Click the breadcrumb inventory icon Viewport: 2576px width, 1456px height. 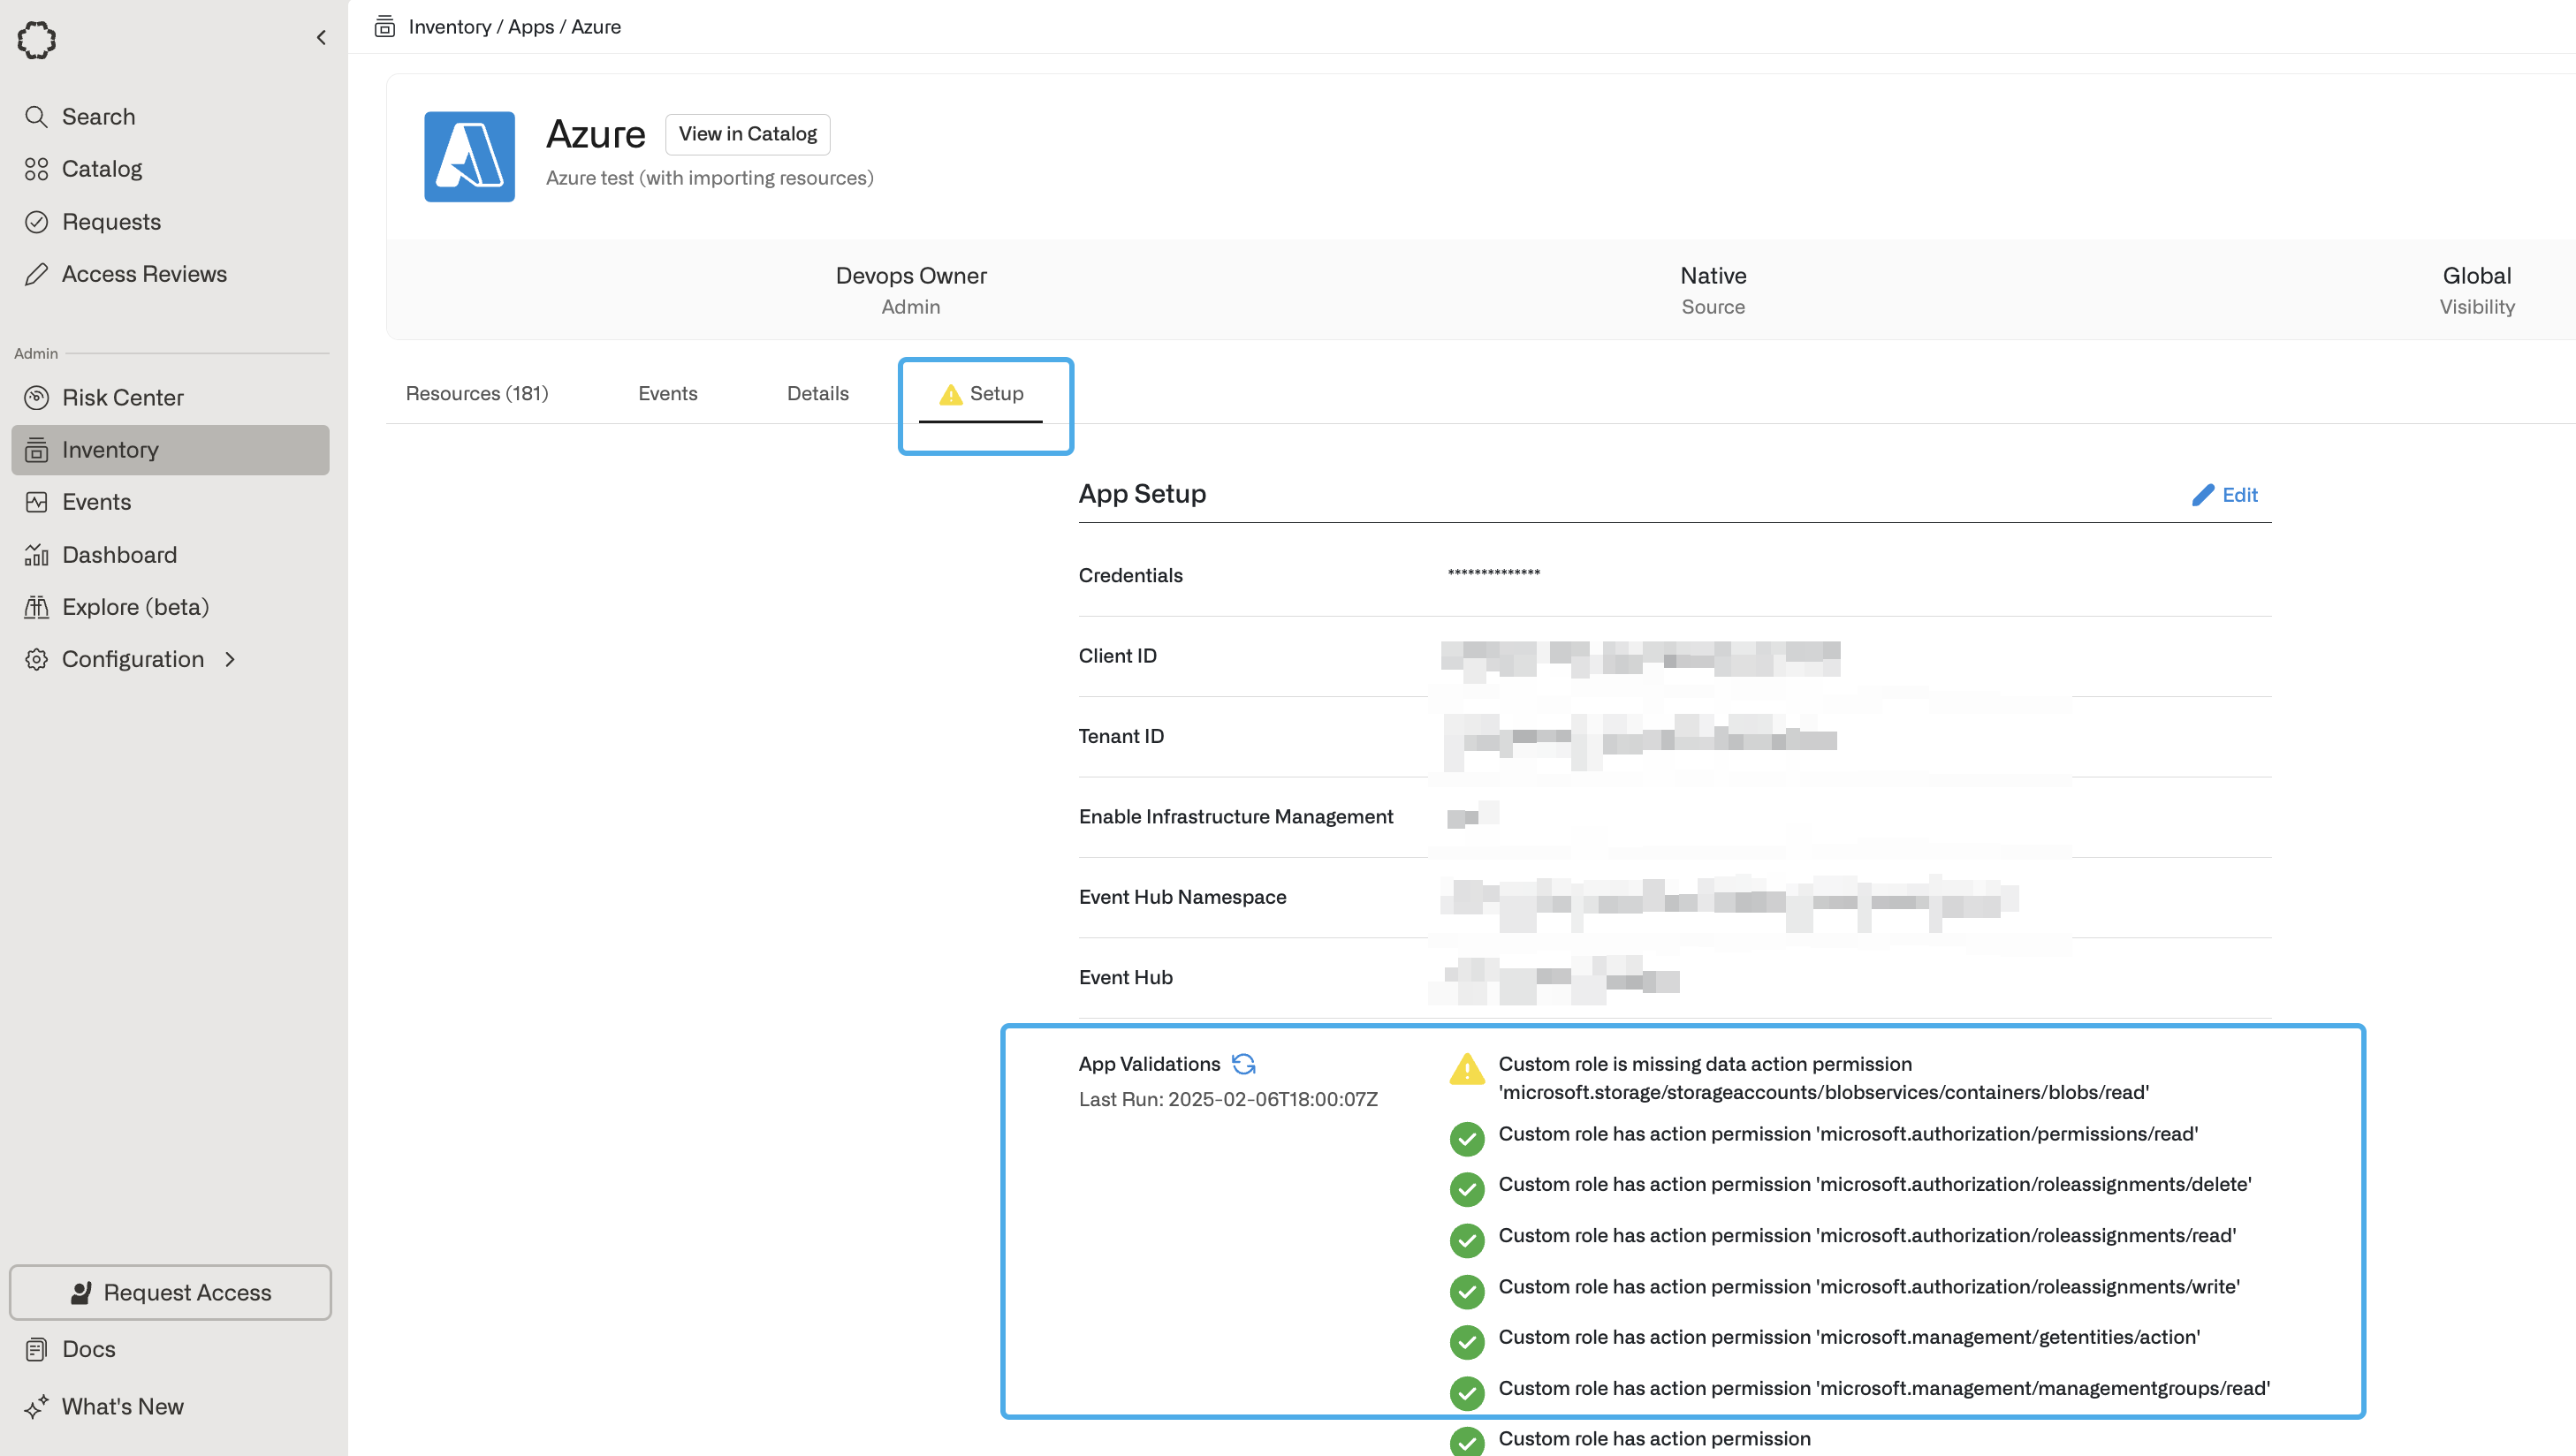385,27
